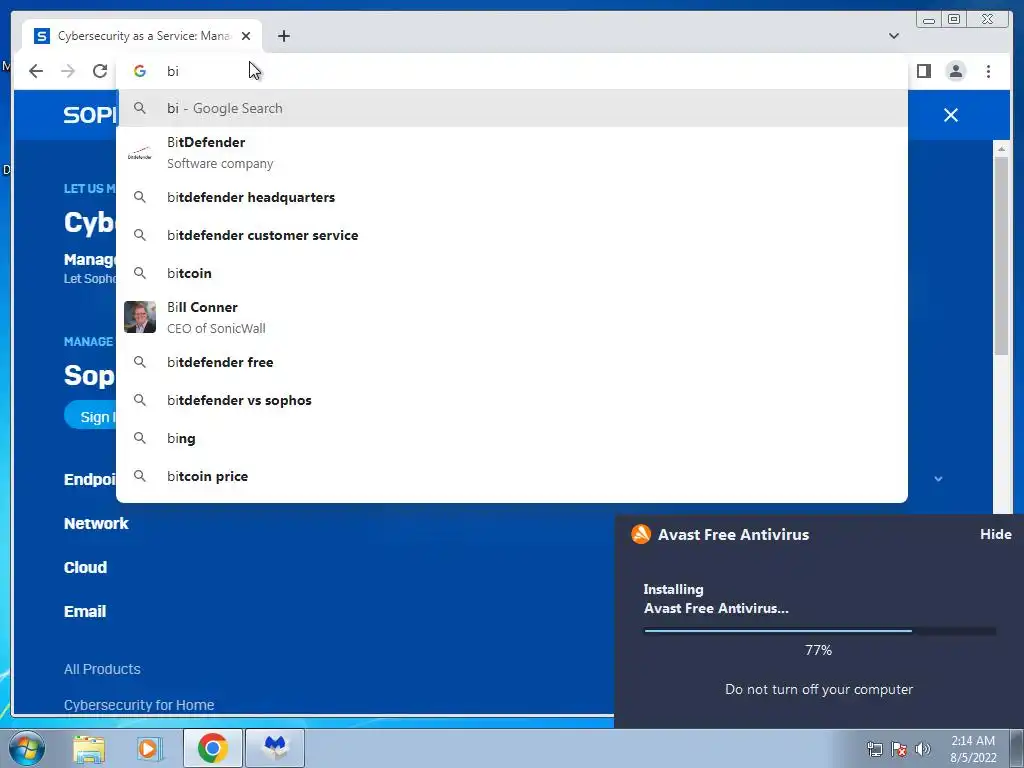This screenshot has height=768, width=1024.
Task: Select 'bitdefender free' suggestion
Action: click(x=512, y=362)
